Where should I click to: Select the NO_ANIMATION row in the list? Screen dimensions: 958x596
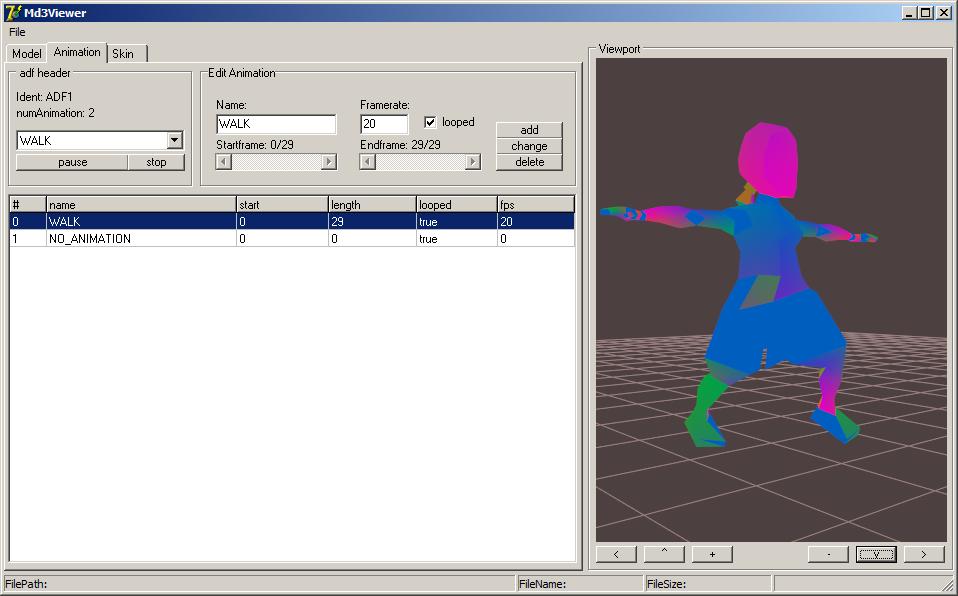click(x=140, y=239)
